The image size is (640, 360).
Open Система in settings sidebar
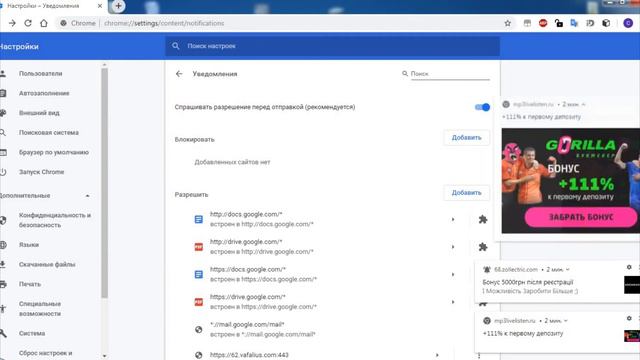point(32,333)
